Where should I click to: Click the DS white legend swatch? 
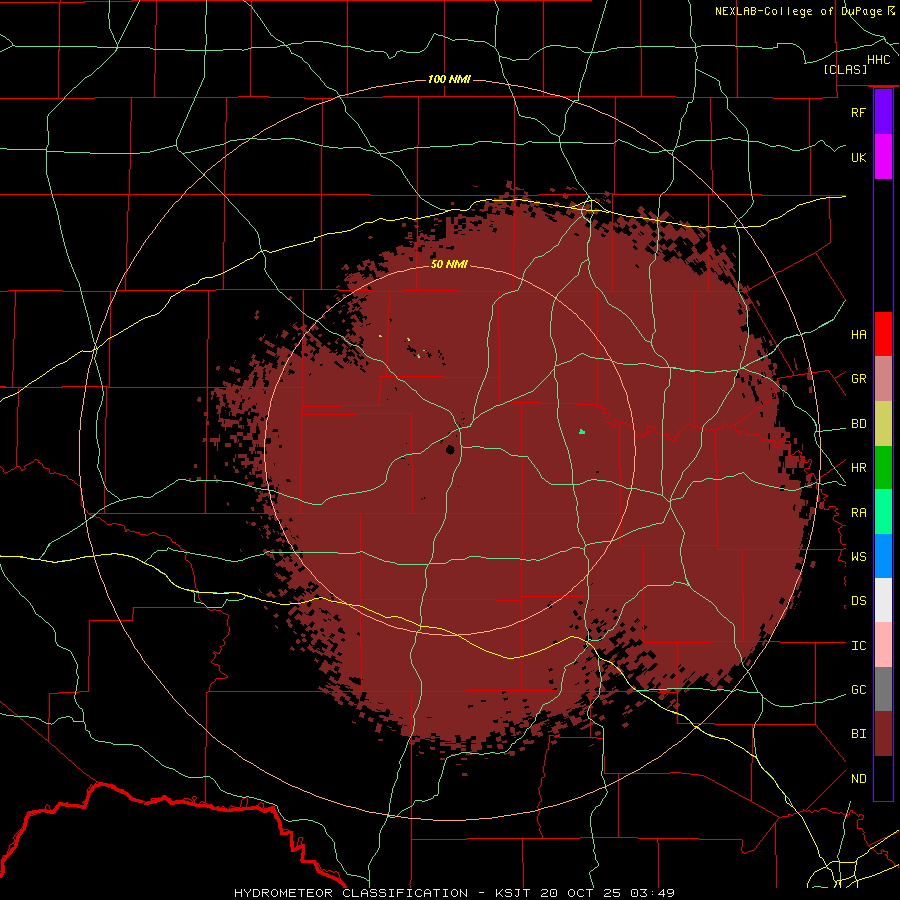[x=883, y=600]
